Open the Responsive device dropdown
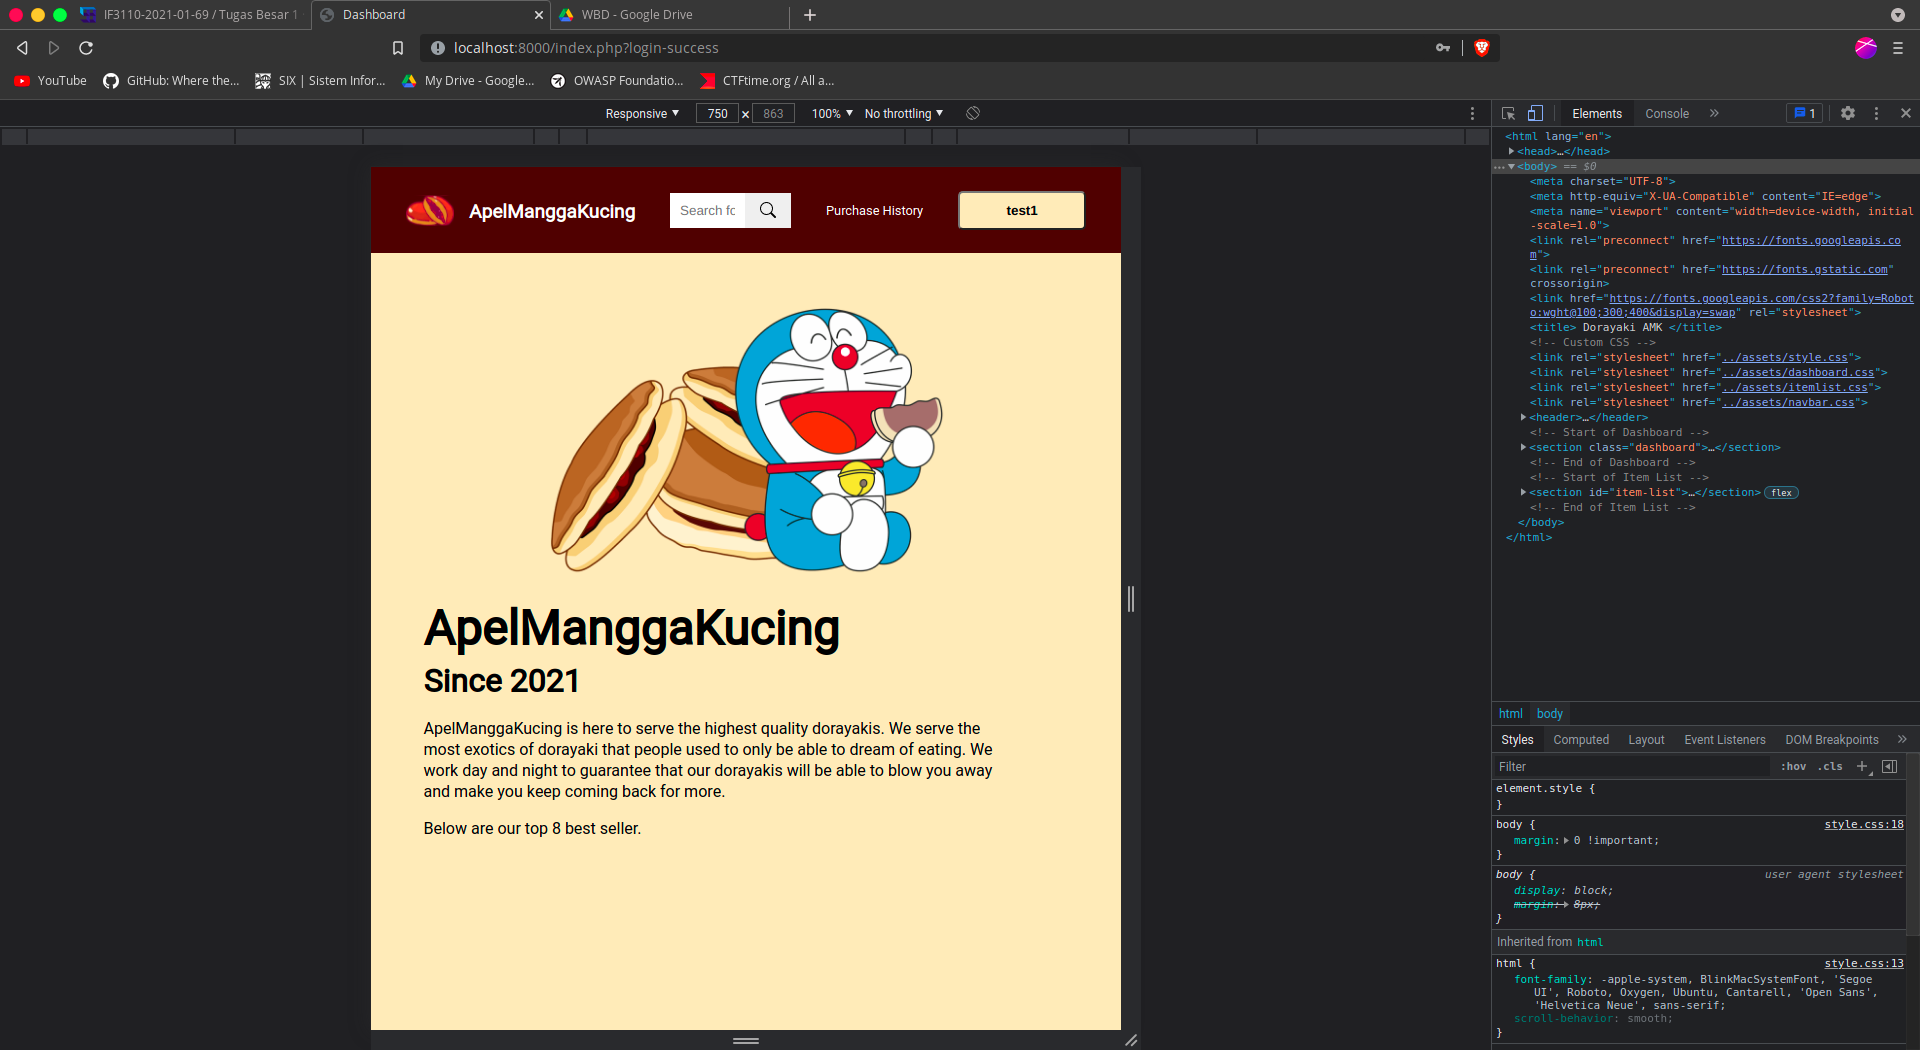This screenshot has height=1050, width=1920. tap(642, 114)
